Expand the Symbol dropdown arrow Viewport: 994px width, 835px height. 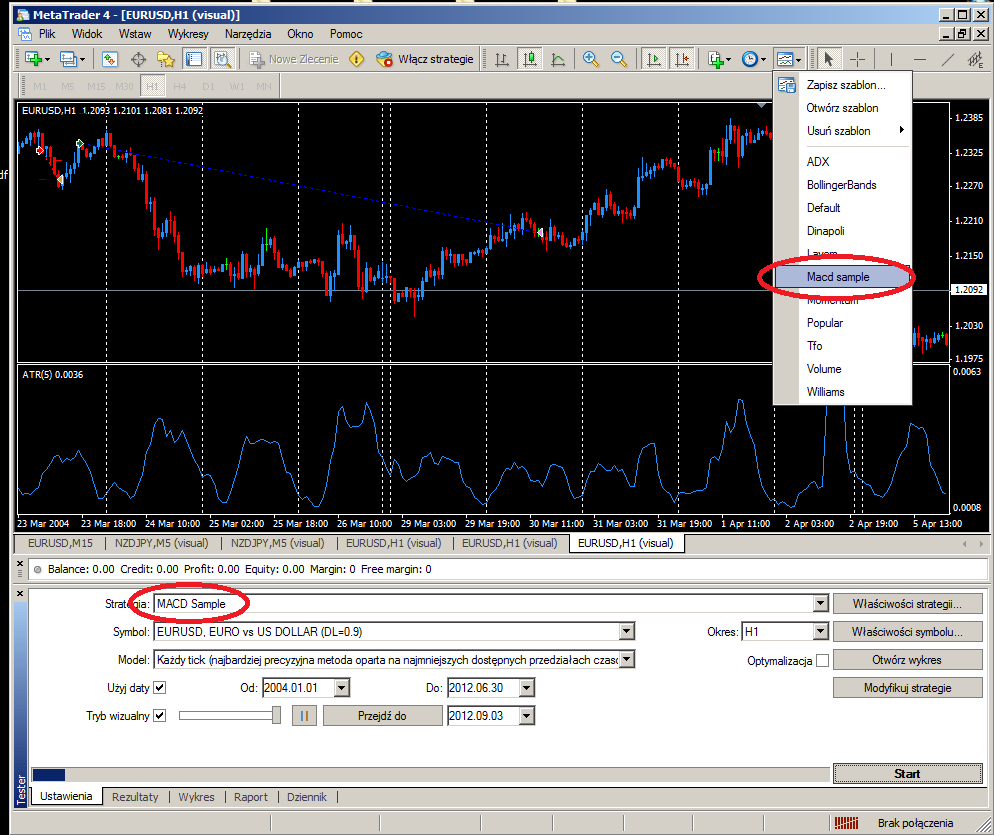point(627,631)
